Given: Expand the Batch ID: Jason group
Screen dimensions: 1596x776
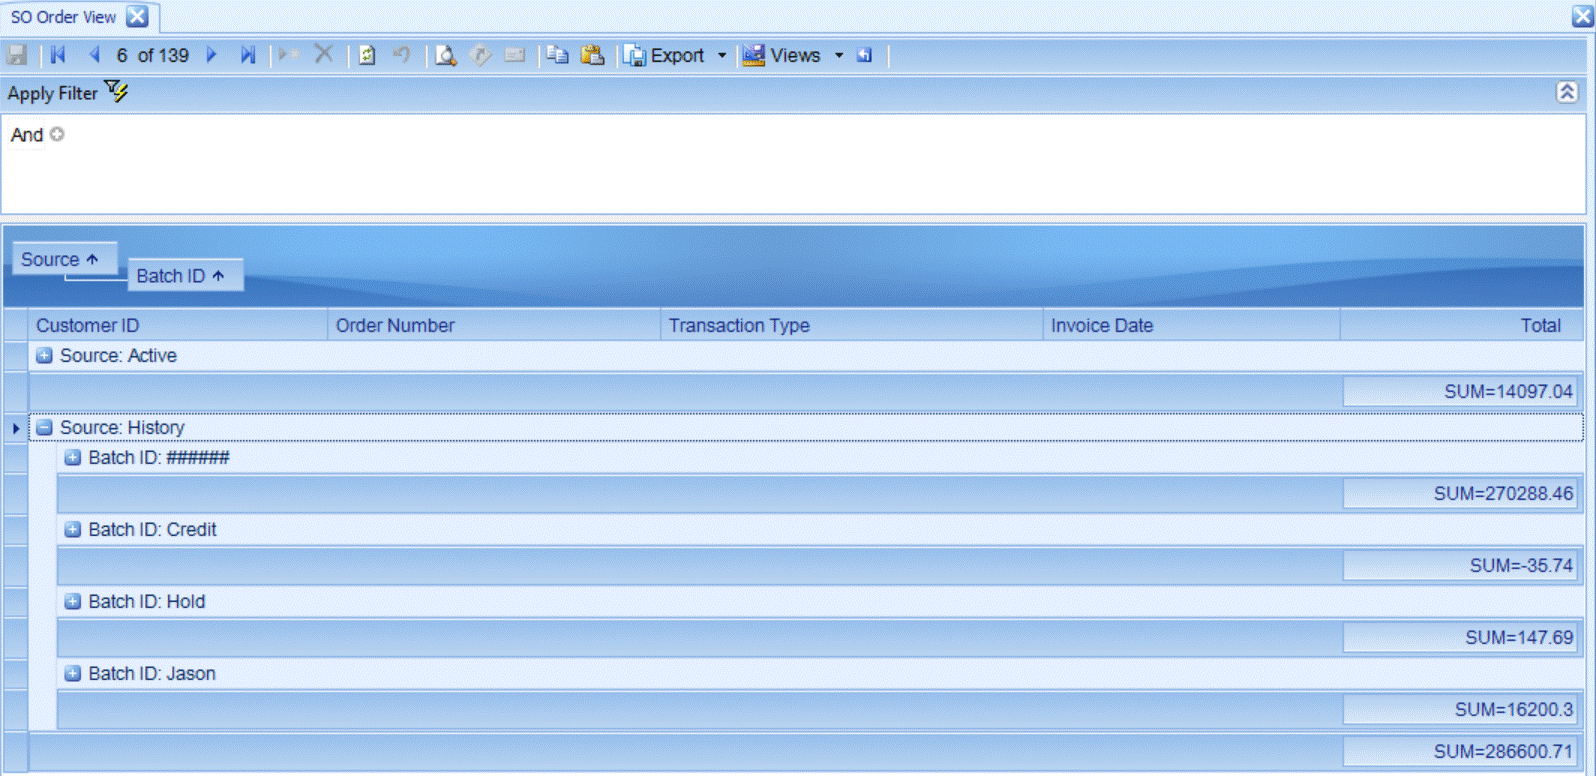Looking at the screenshot, I should coord(72,674).
